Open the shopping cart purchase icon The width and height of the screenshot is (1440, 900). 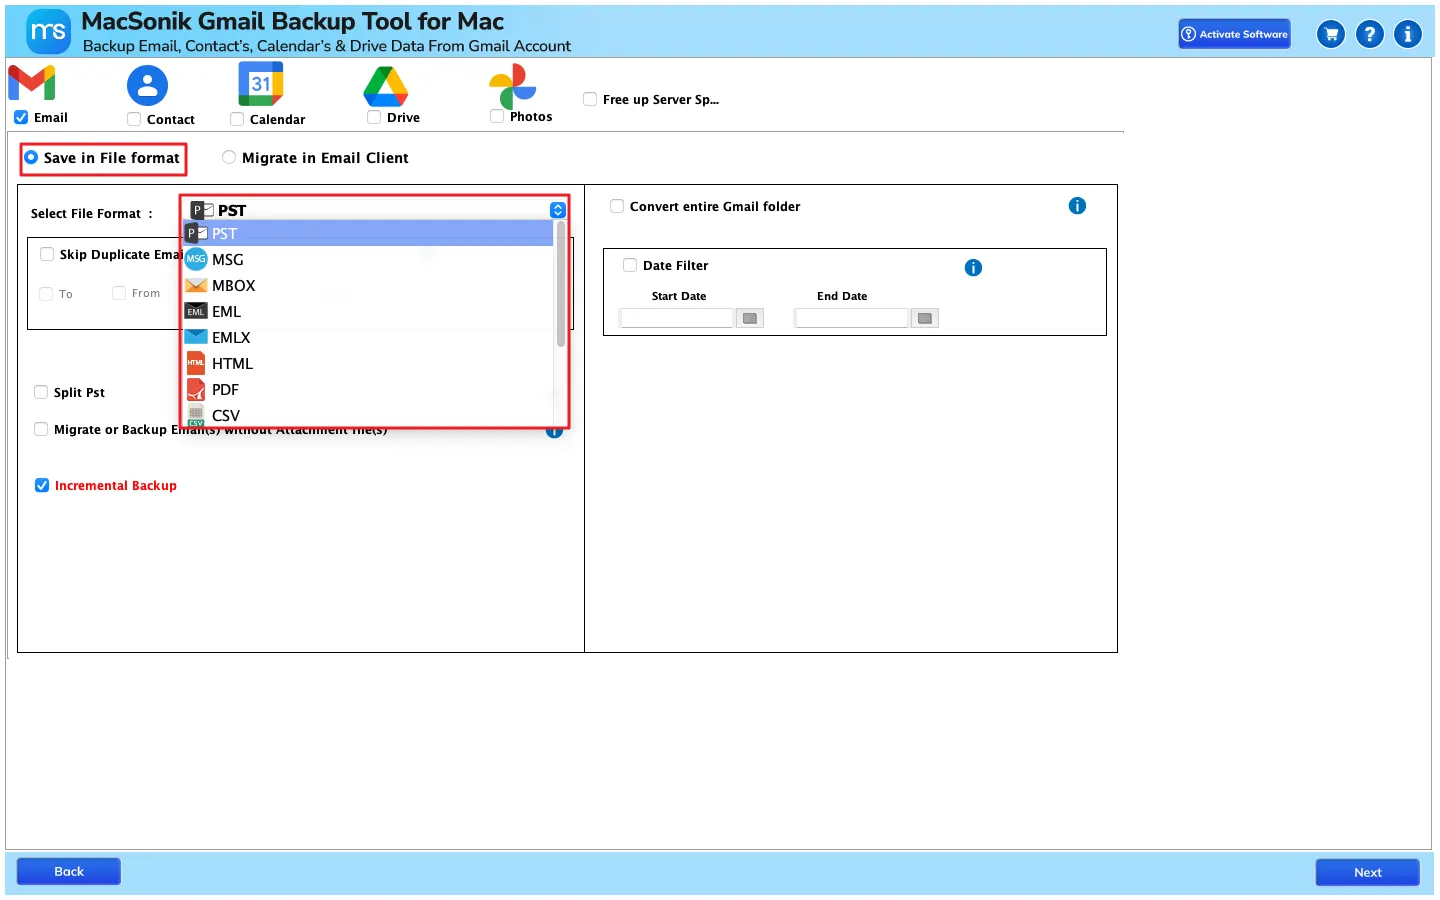click(1331, 34)
